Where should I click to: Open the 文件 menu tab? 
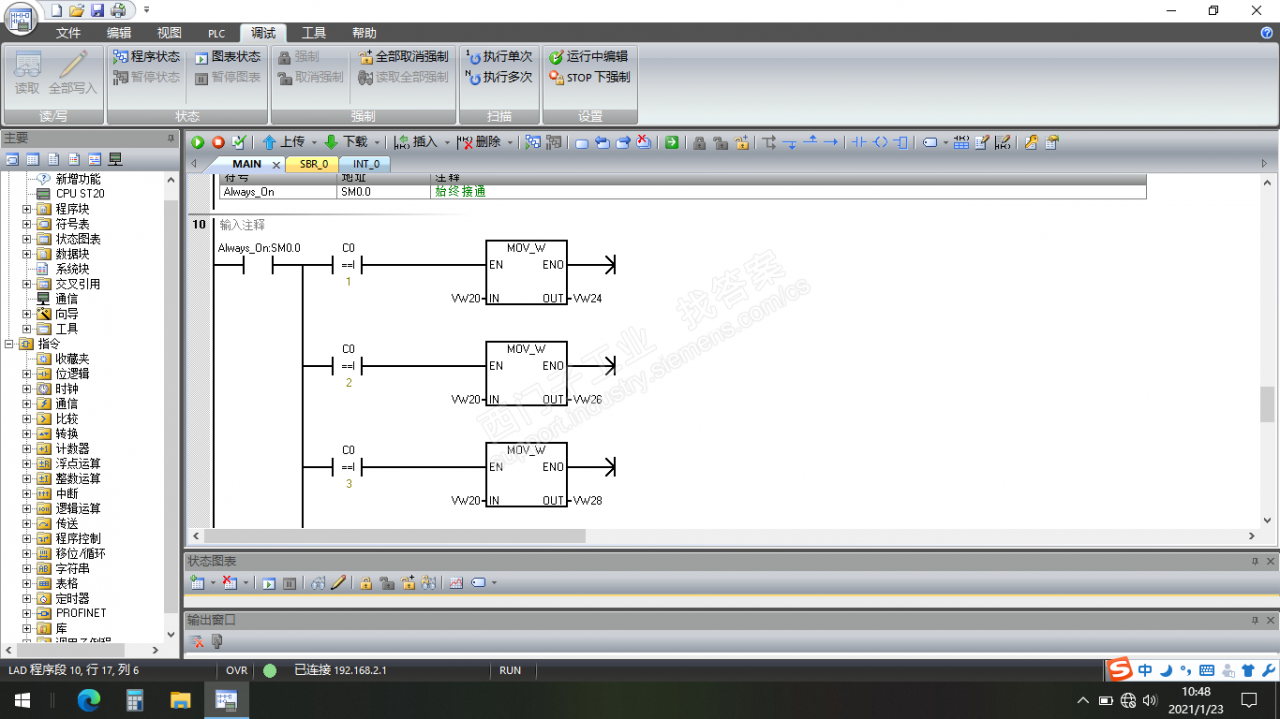pos(68,33)
